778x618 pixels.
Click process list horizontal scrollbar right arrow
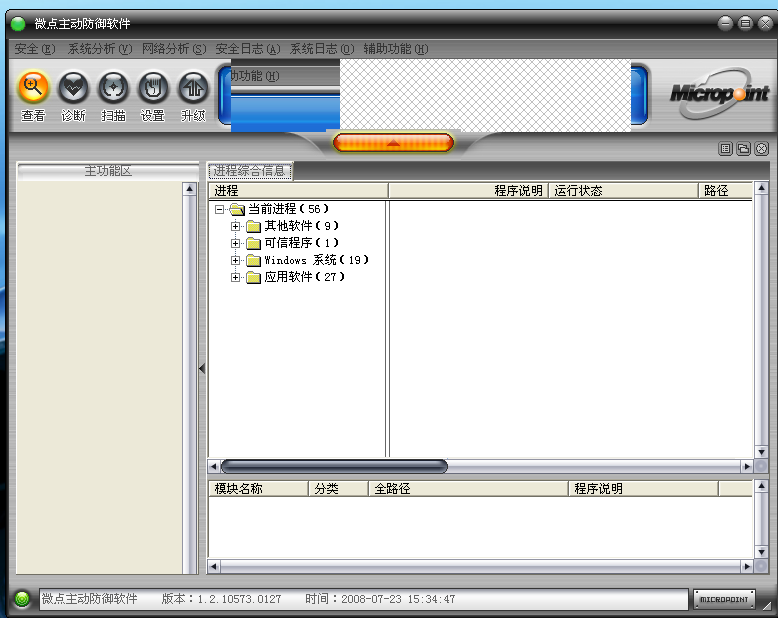click(747, 466)
